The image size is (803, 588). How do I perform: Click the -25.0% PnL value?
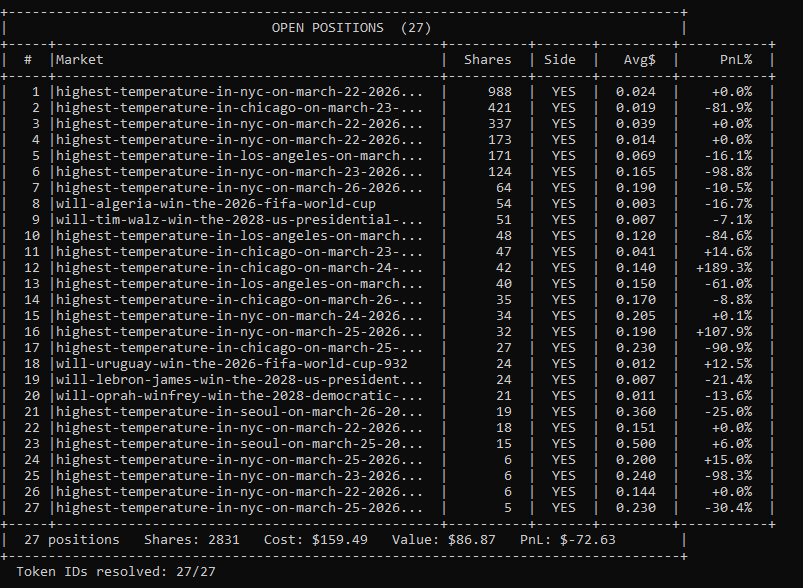(728, 412)
